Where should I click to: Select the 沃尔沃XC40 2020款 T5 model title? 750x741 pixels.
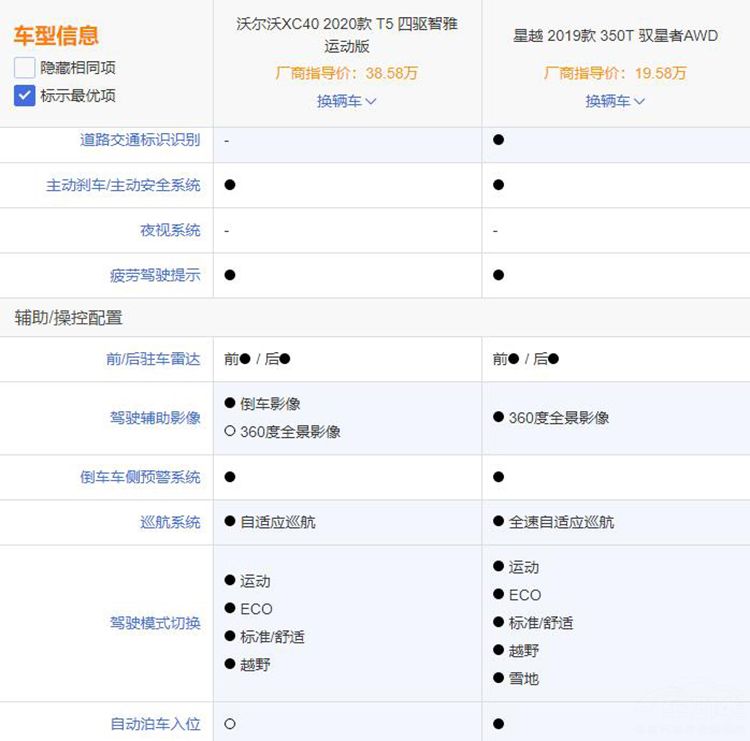click(347, 34)
